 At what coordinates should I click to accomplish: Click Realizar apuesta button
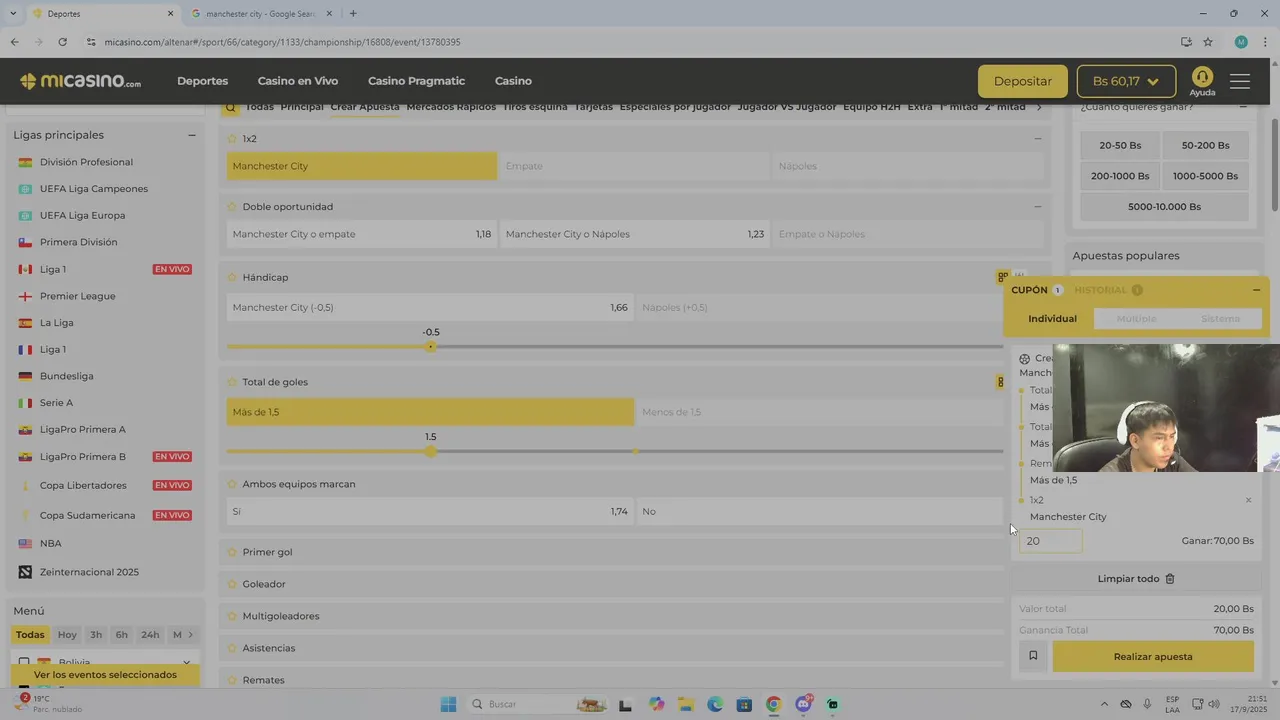click(x=1153, y=656)
